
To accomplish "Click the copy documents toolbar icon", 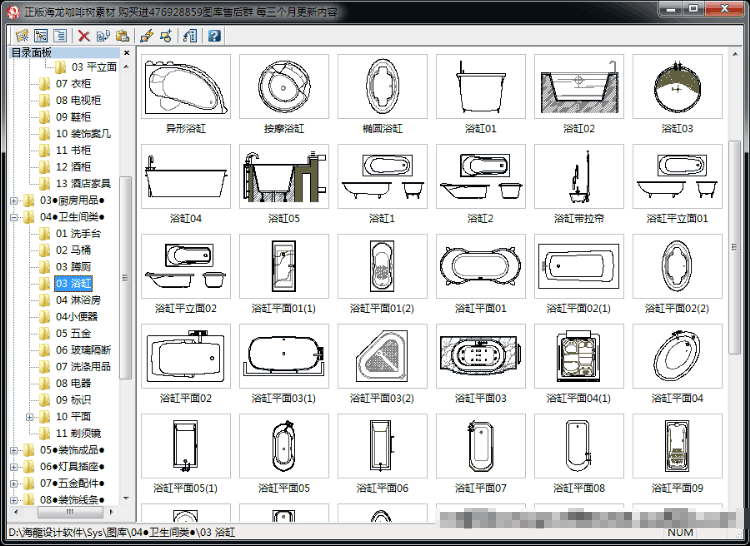I will [x=103, y=36].
